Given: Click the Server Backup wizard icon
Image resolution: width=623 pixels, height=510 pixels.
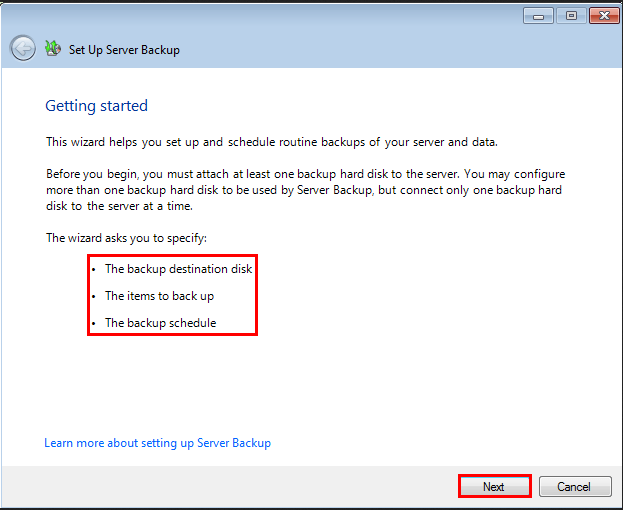Looking at the screenshot, I should 53,48.
